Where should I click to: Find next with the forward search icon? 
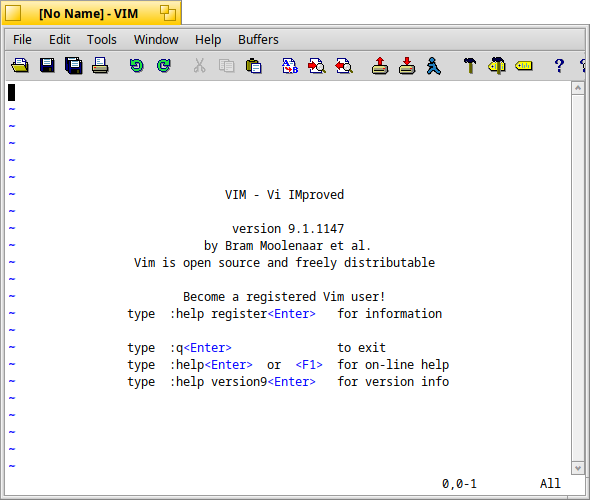pos(317,66)
